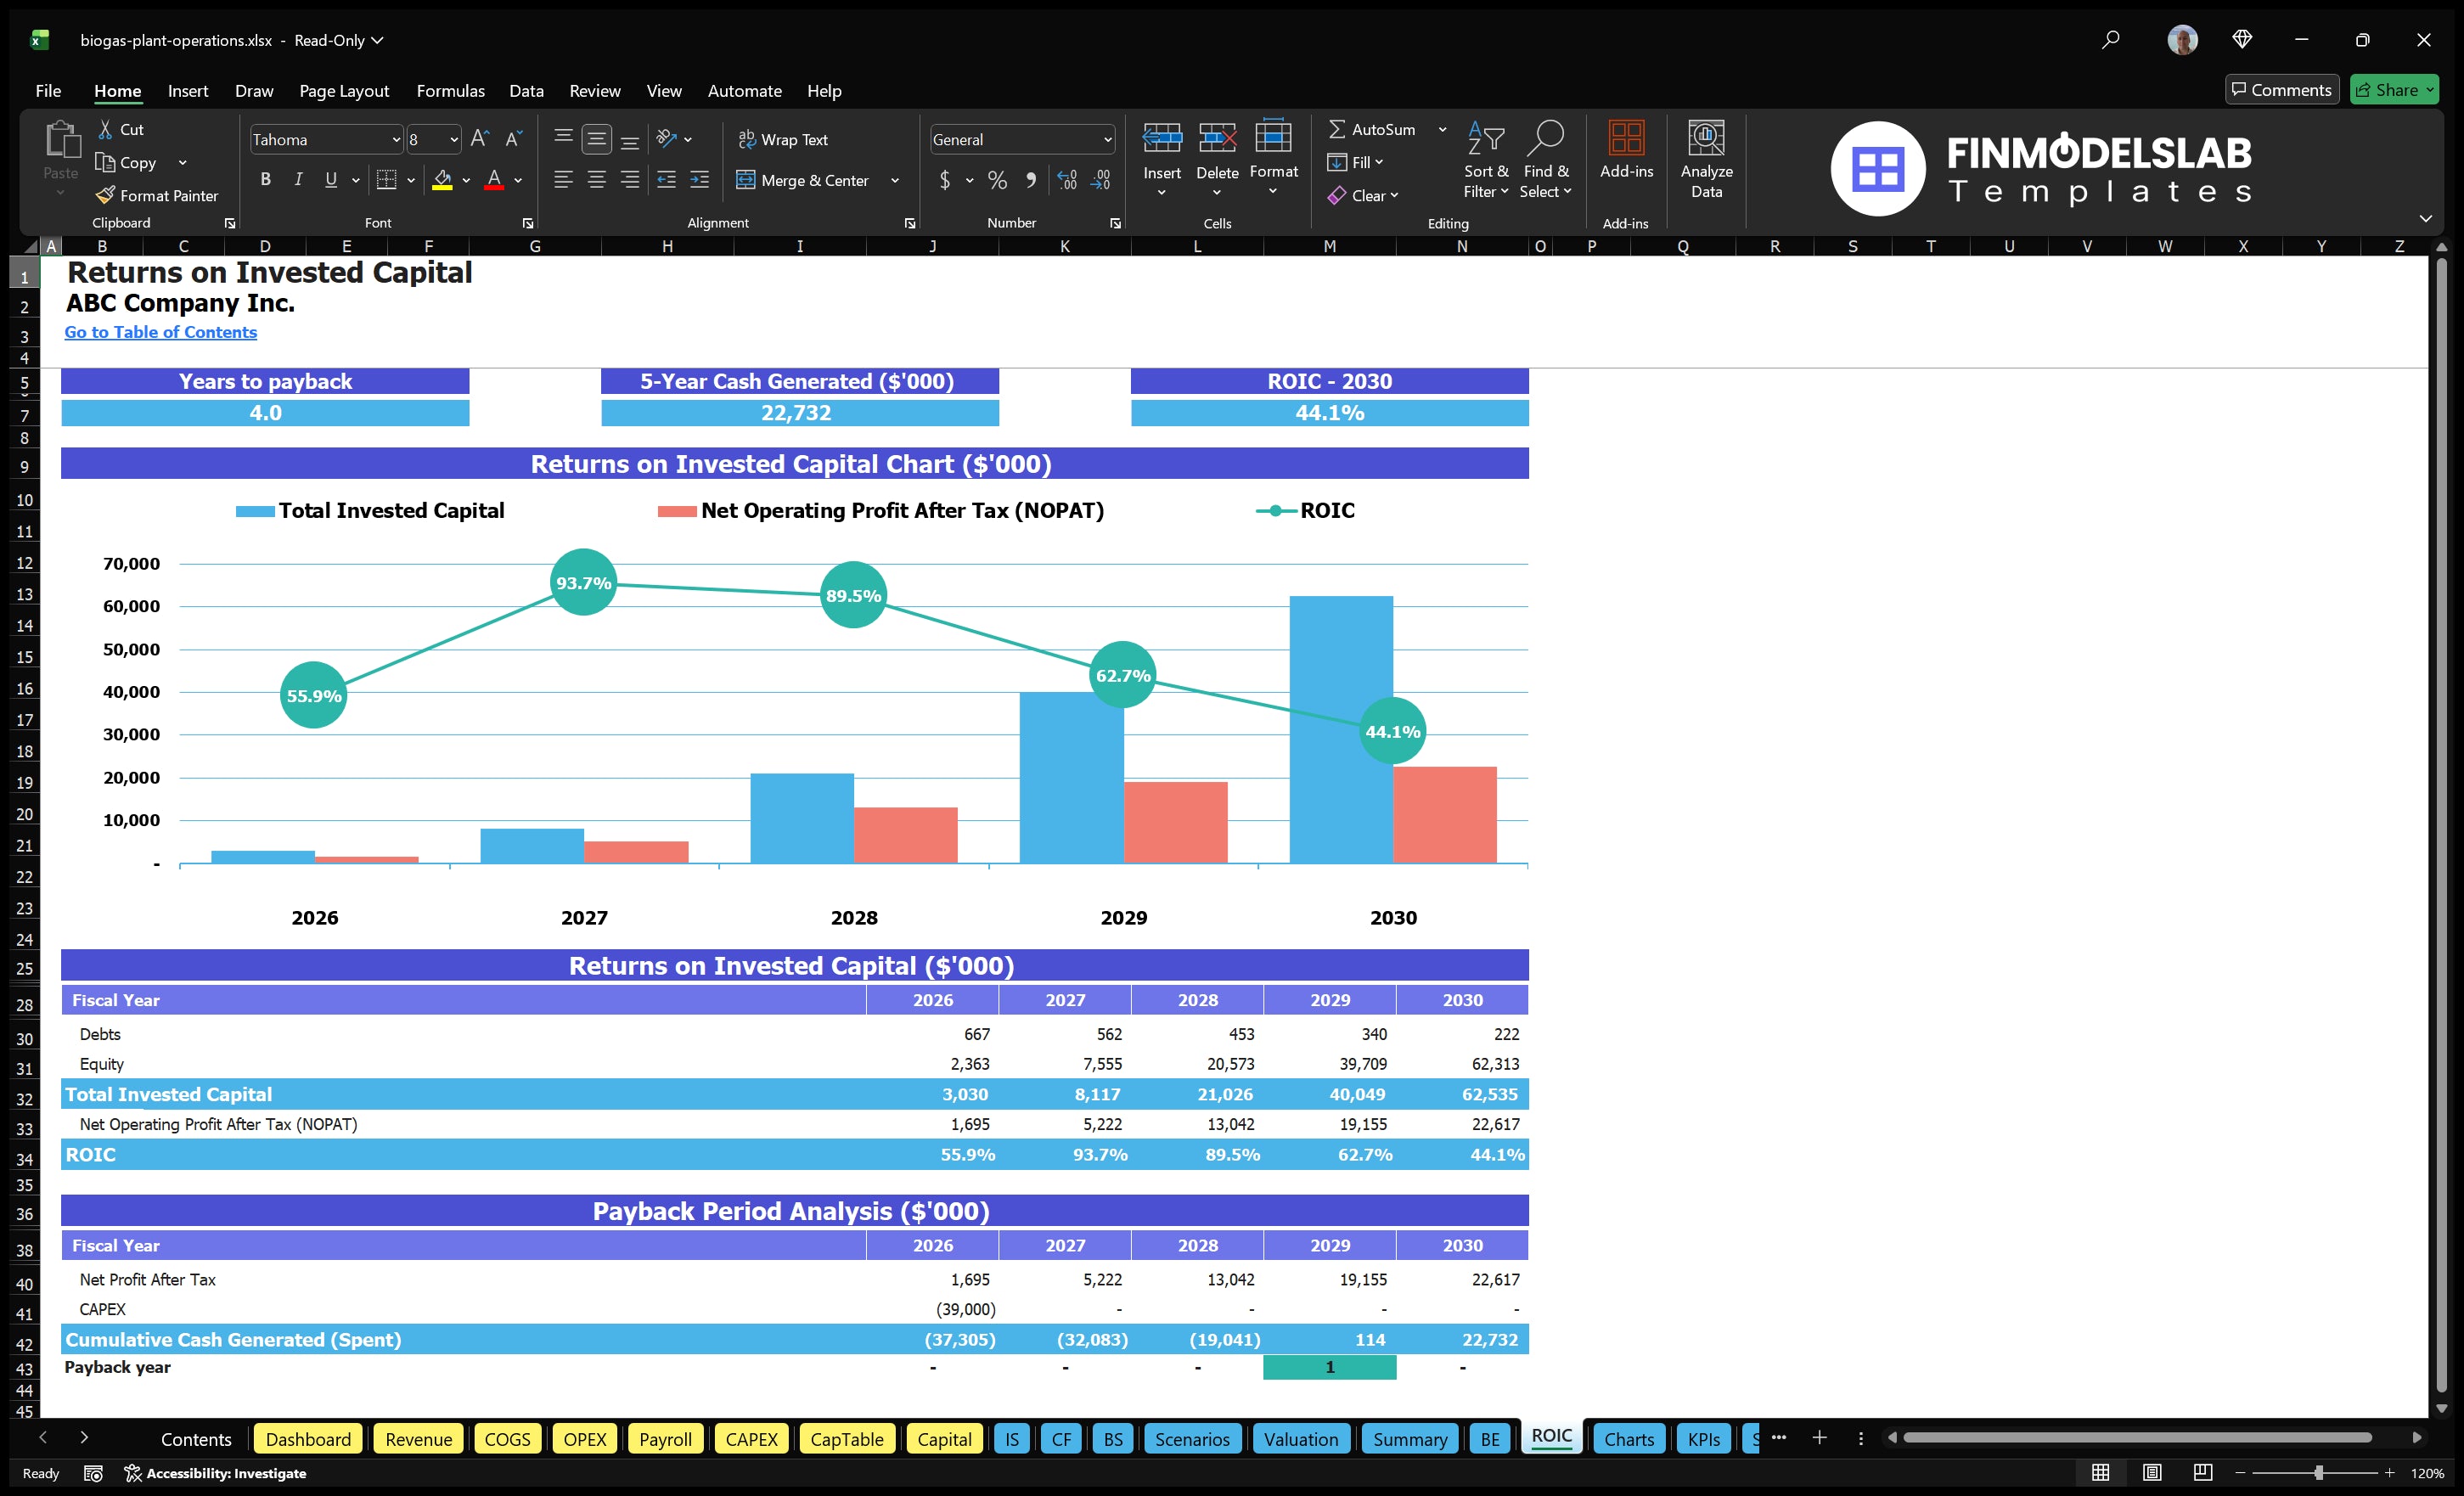This screenshot has width=2464, height=1496.
Task: Select the Charts sheet tab
Action: 1629,1439
